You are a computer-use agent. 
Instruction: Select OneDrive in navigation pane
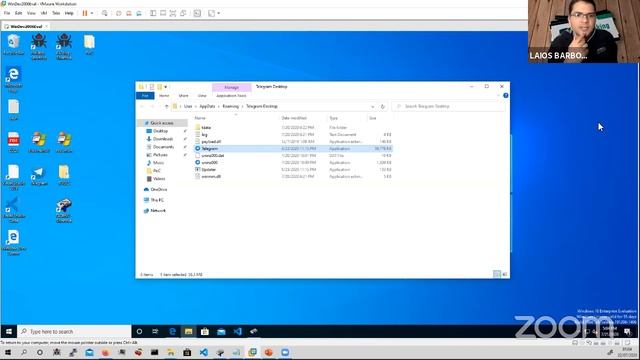tap(158, 189)
